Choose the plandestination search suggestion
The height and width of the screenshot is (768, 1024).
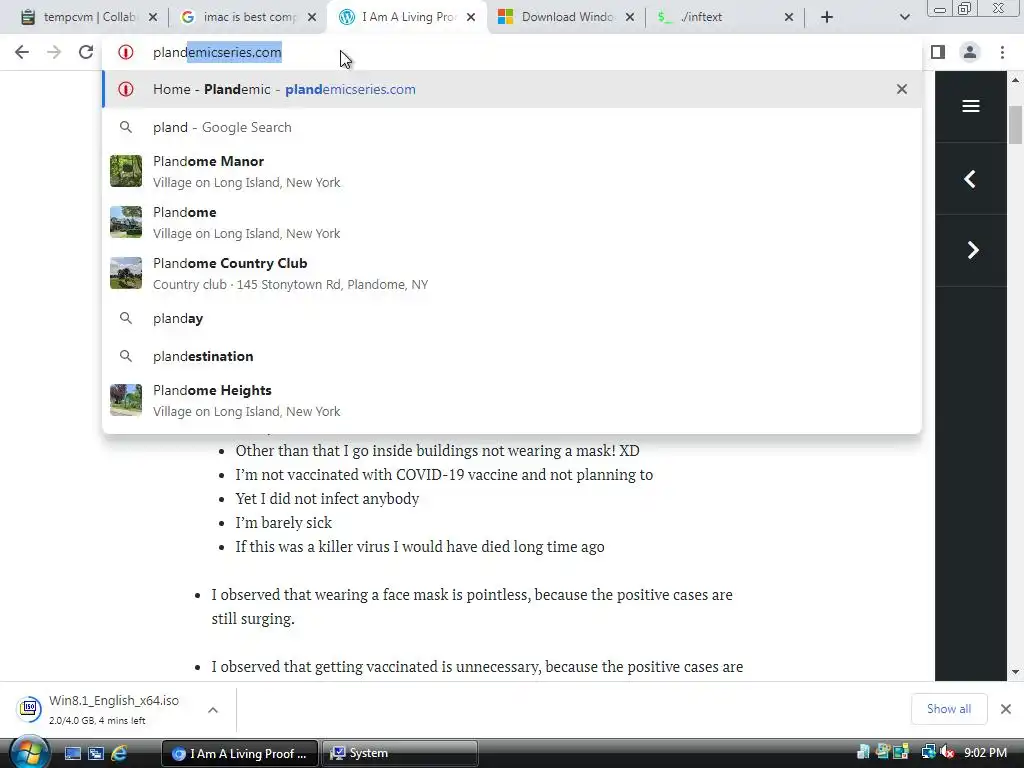[512, 356]
